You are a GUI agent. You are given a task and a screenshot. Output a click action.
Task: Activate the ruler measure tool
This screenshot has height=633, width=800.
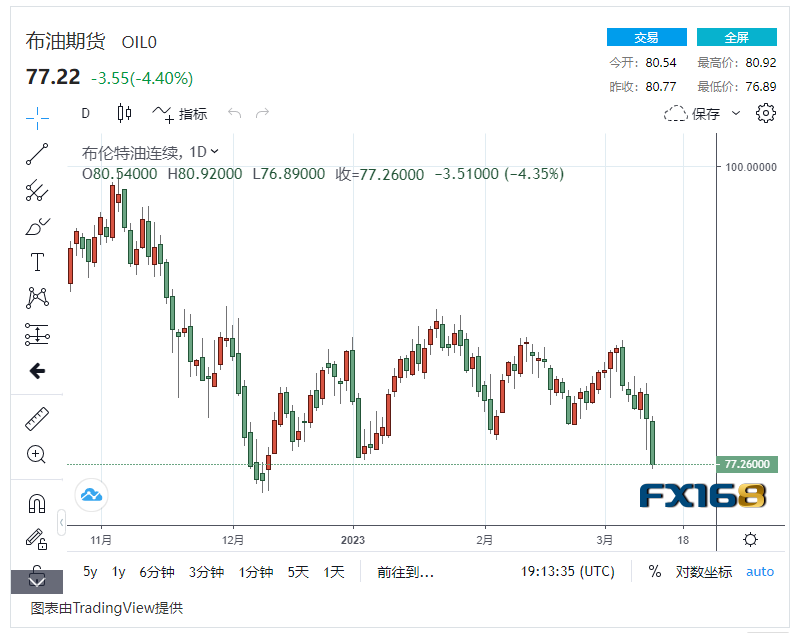pyautogui.click(x=37, y=419)
